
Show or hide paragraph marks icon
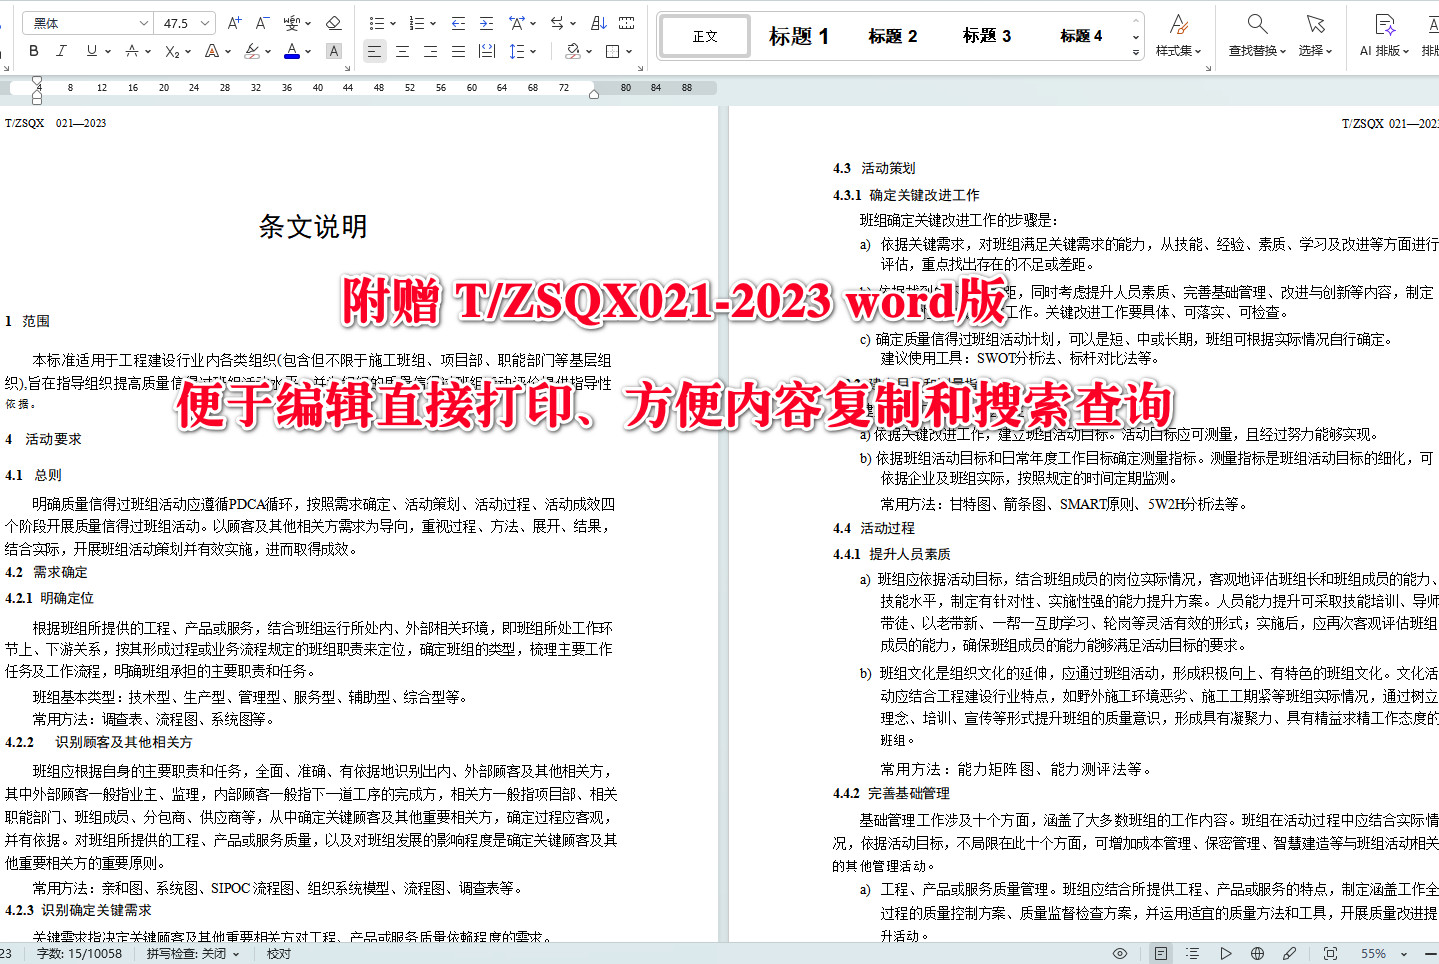click(x=627, y=23)
